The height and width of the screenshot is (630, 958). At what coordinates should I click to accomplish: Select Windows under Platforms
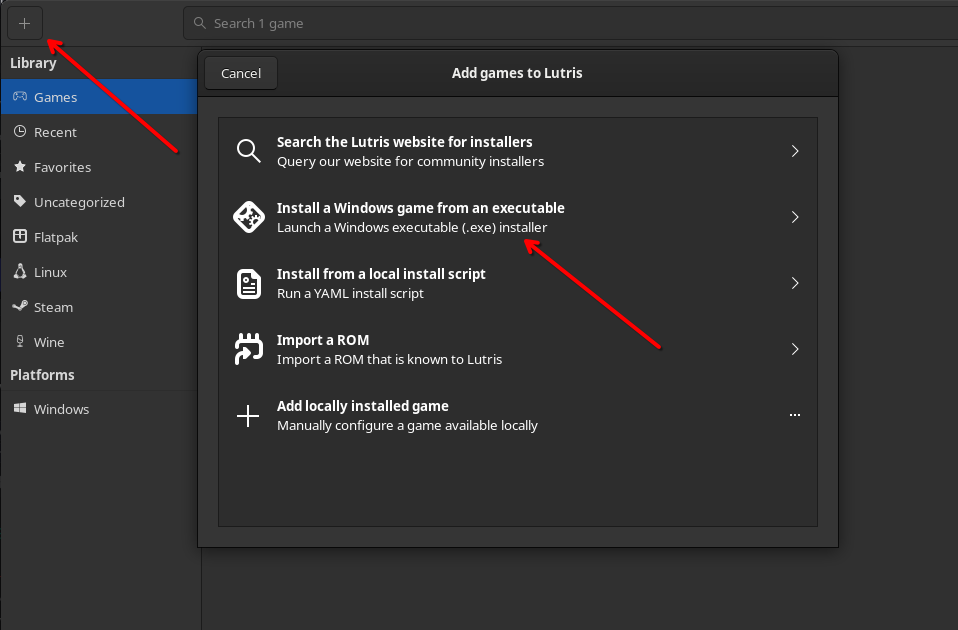99,409
